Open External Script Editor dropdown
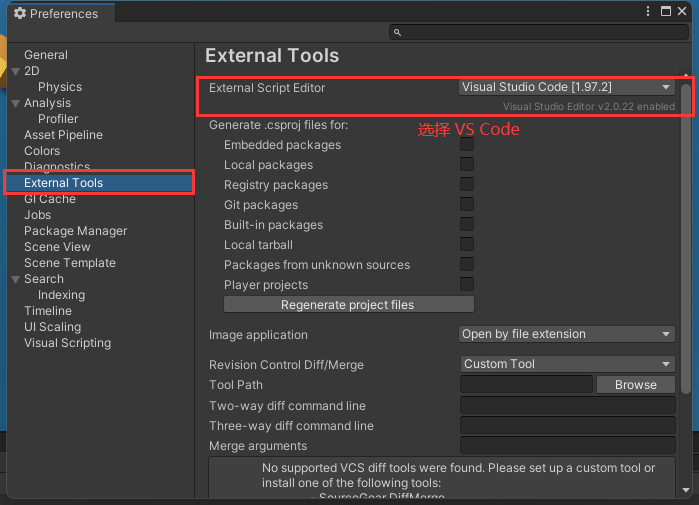 pos(566,87)
